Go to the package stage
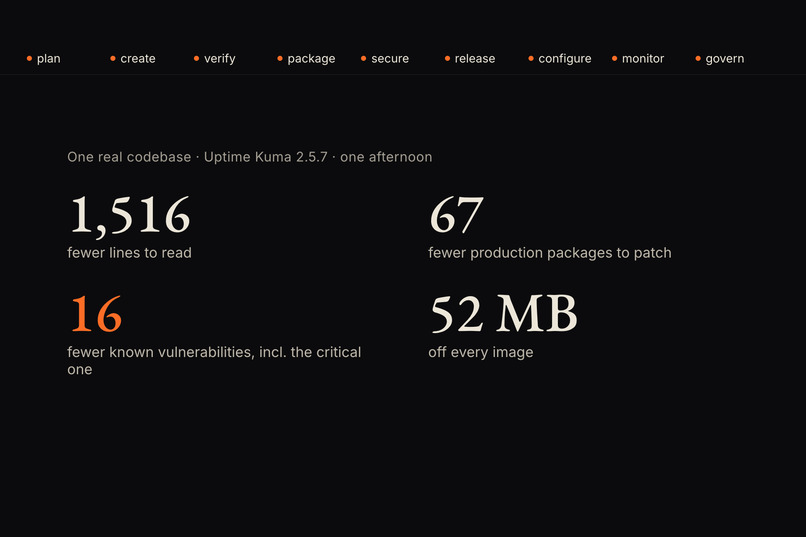Viewport: 806px width, 537px height. click(x=306, y=59)
